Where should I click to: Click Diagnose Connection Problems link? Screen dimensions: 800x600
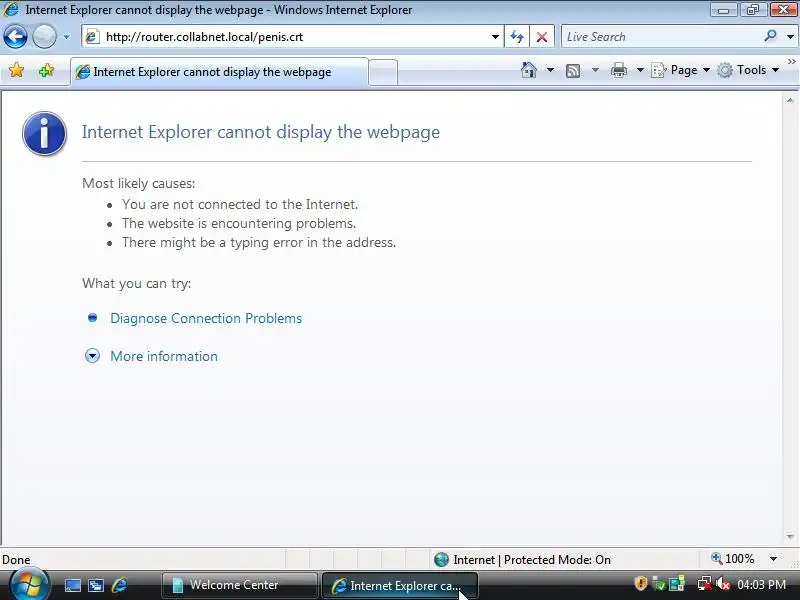pyautogui.click(x=206, y=318)
